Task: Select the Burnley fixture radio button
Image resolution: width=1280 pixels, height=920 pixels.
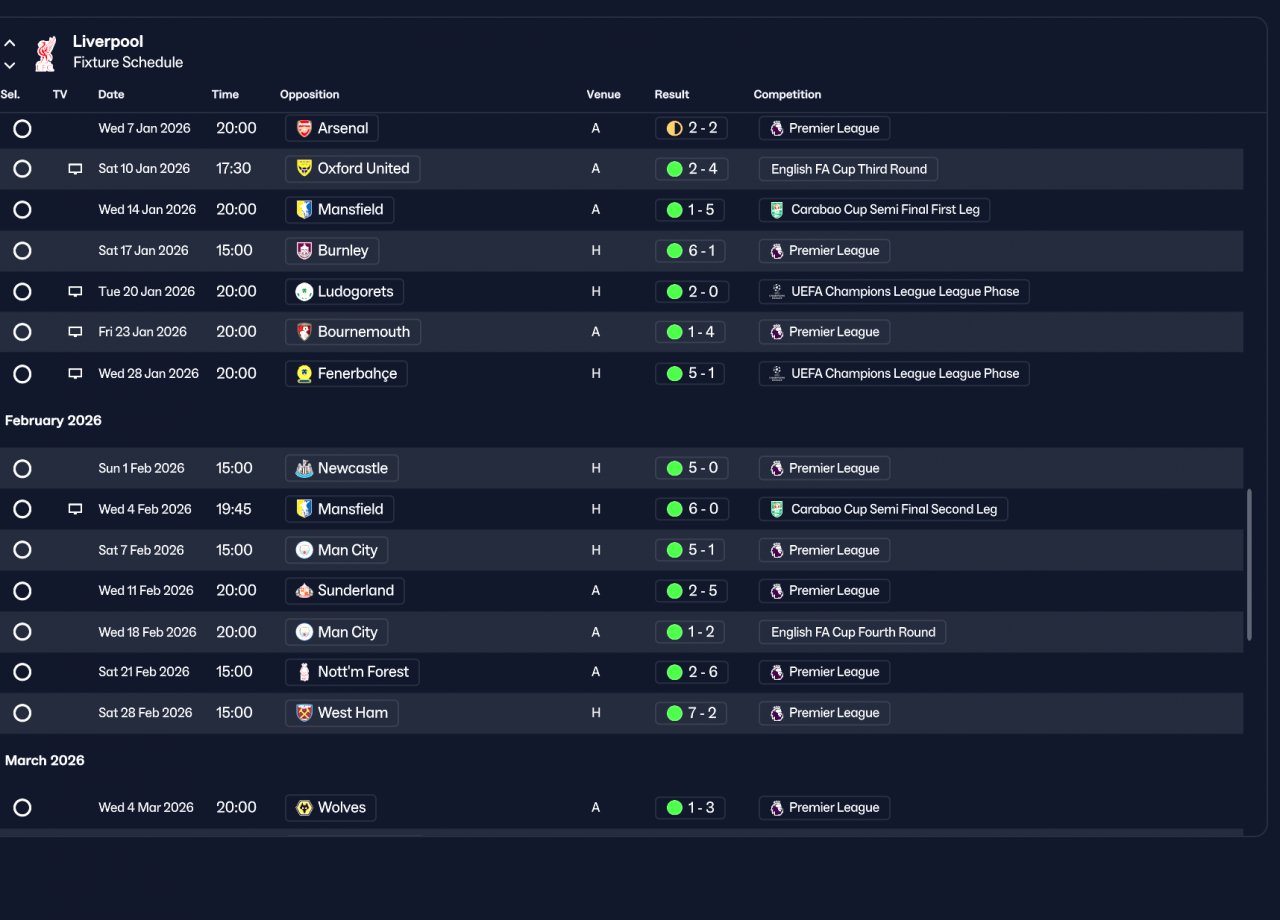Action: [22, 251]
